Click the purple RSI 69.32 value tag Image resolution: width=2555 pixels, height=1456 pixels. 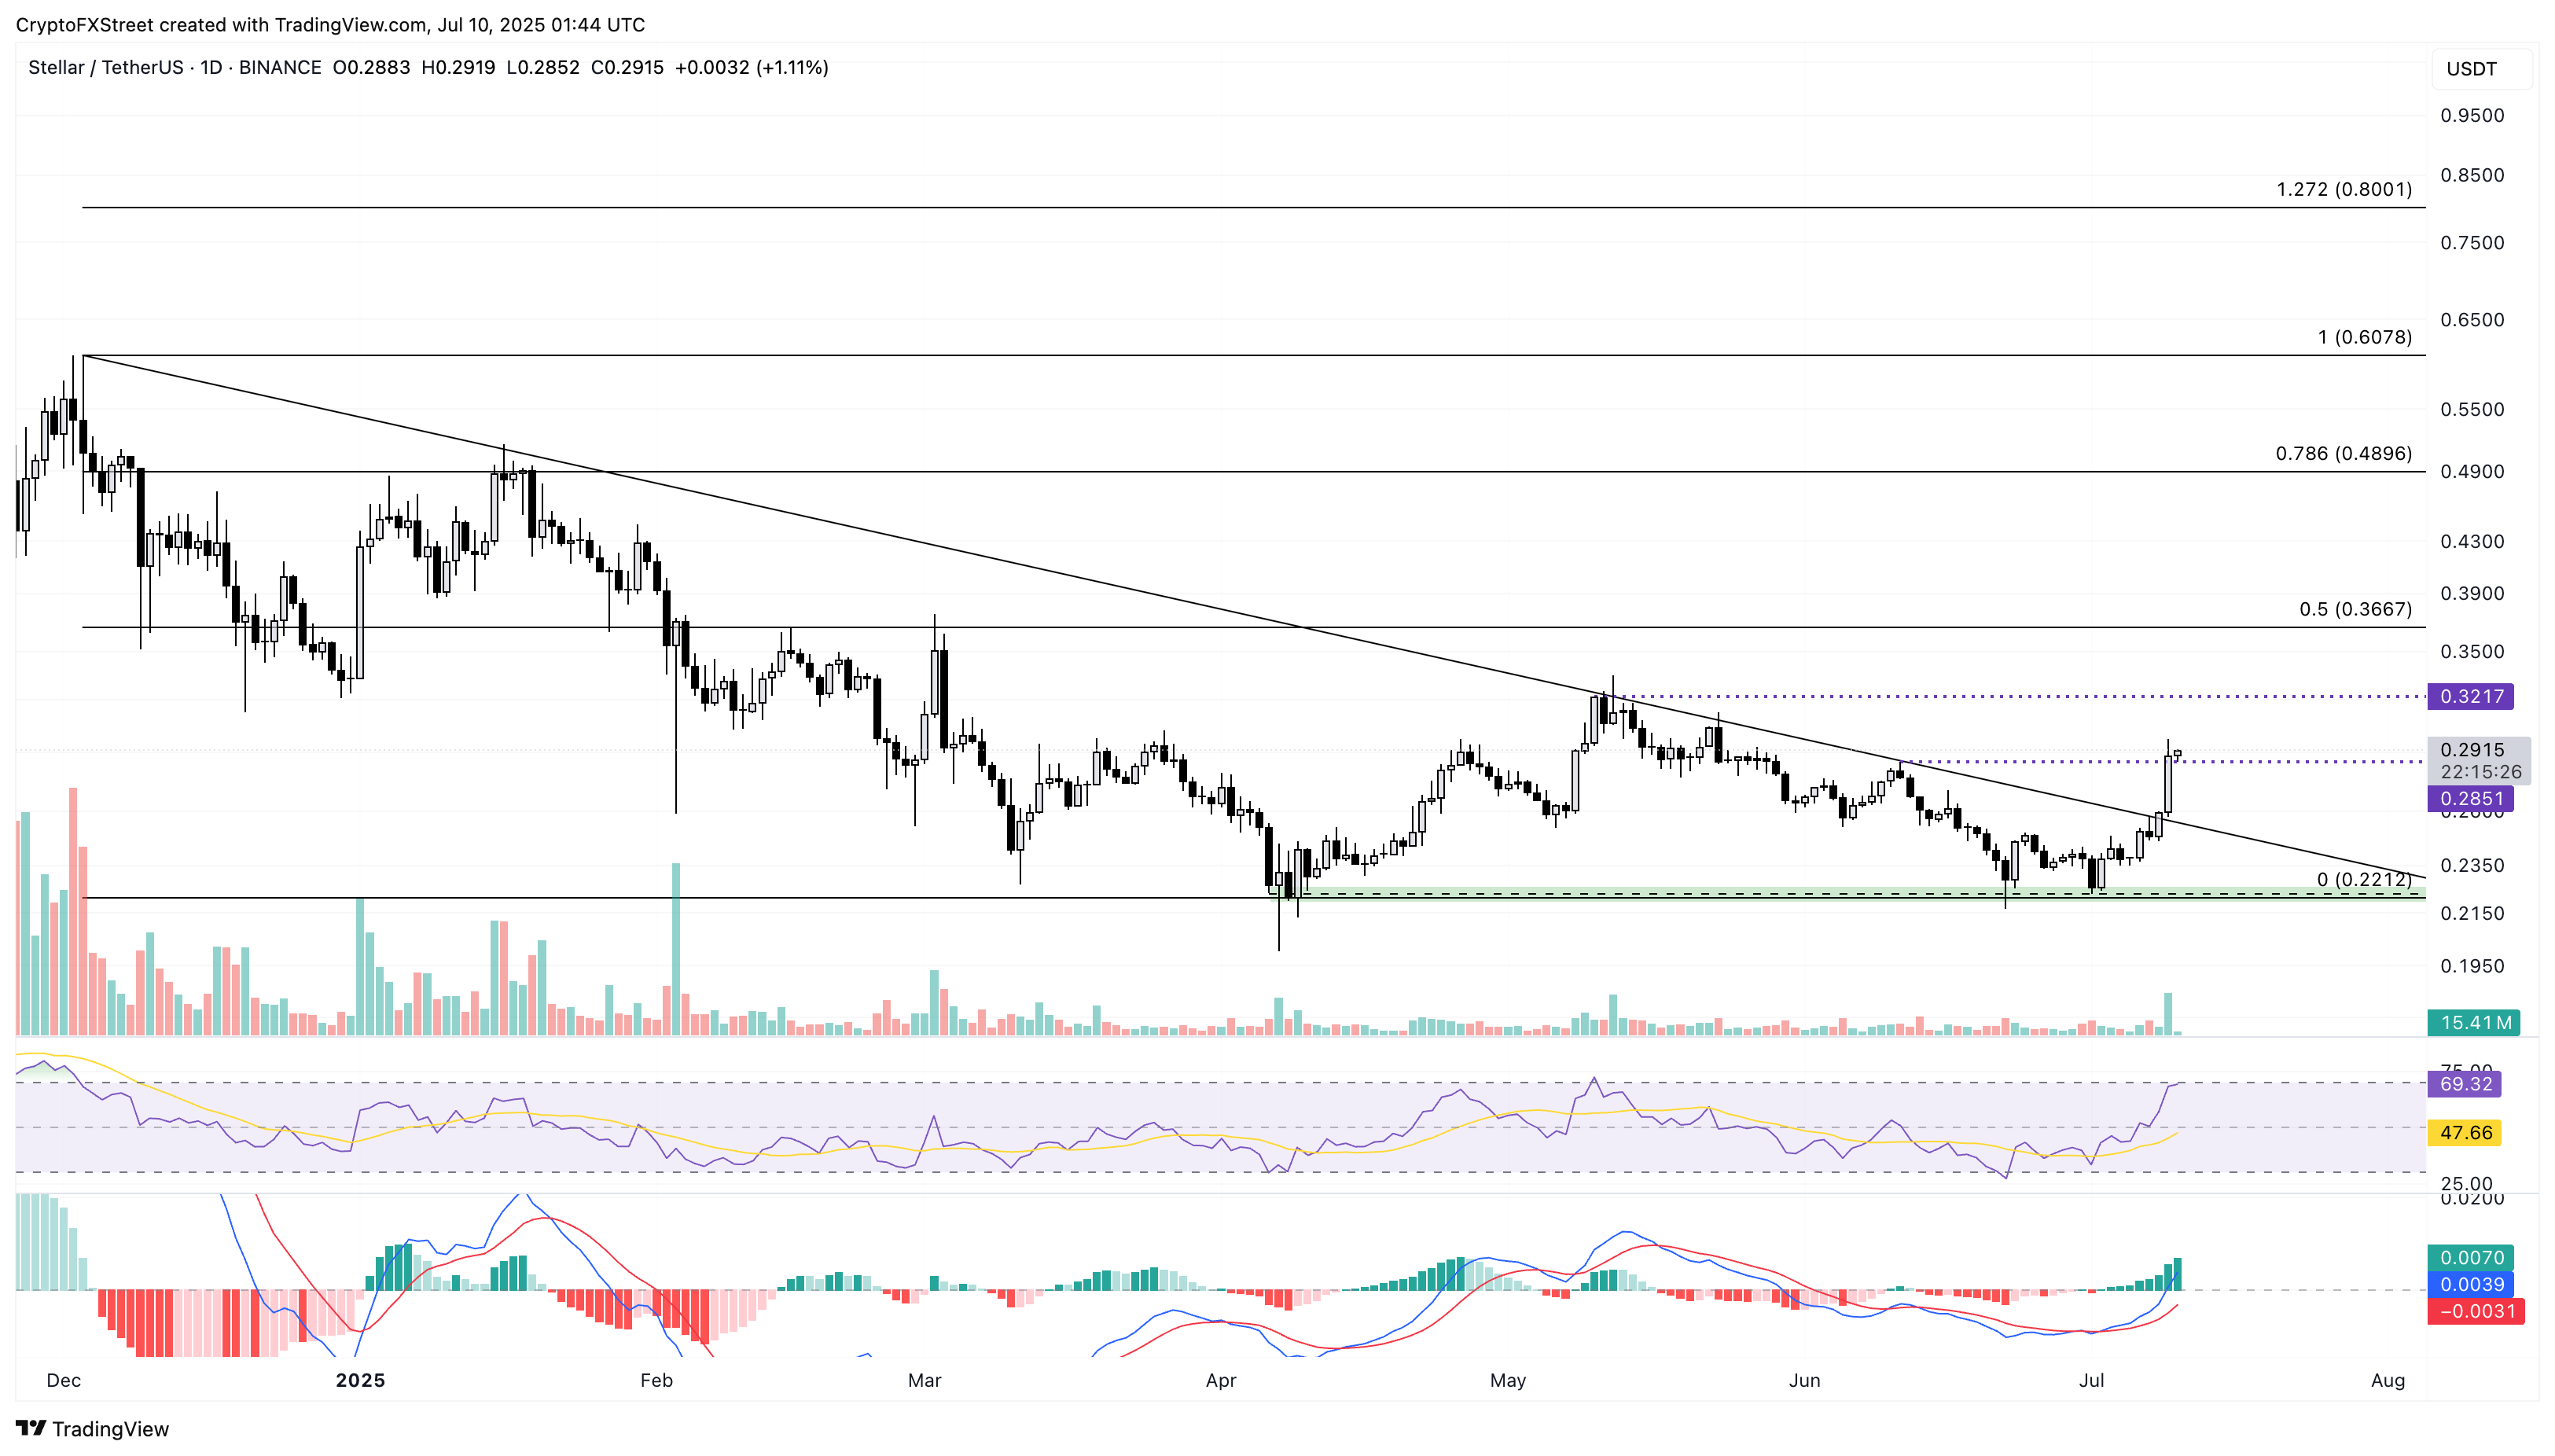(x=2464, y=1084)
